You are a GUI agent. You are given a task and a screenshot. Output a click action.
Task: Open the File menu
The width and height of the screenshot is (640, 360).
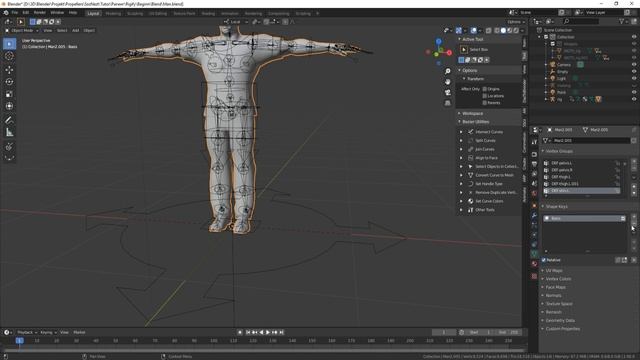pos(15,13)
